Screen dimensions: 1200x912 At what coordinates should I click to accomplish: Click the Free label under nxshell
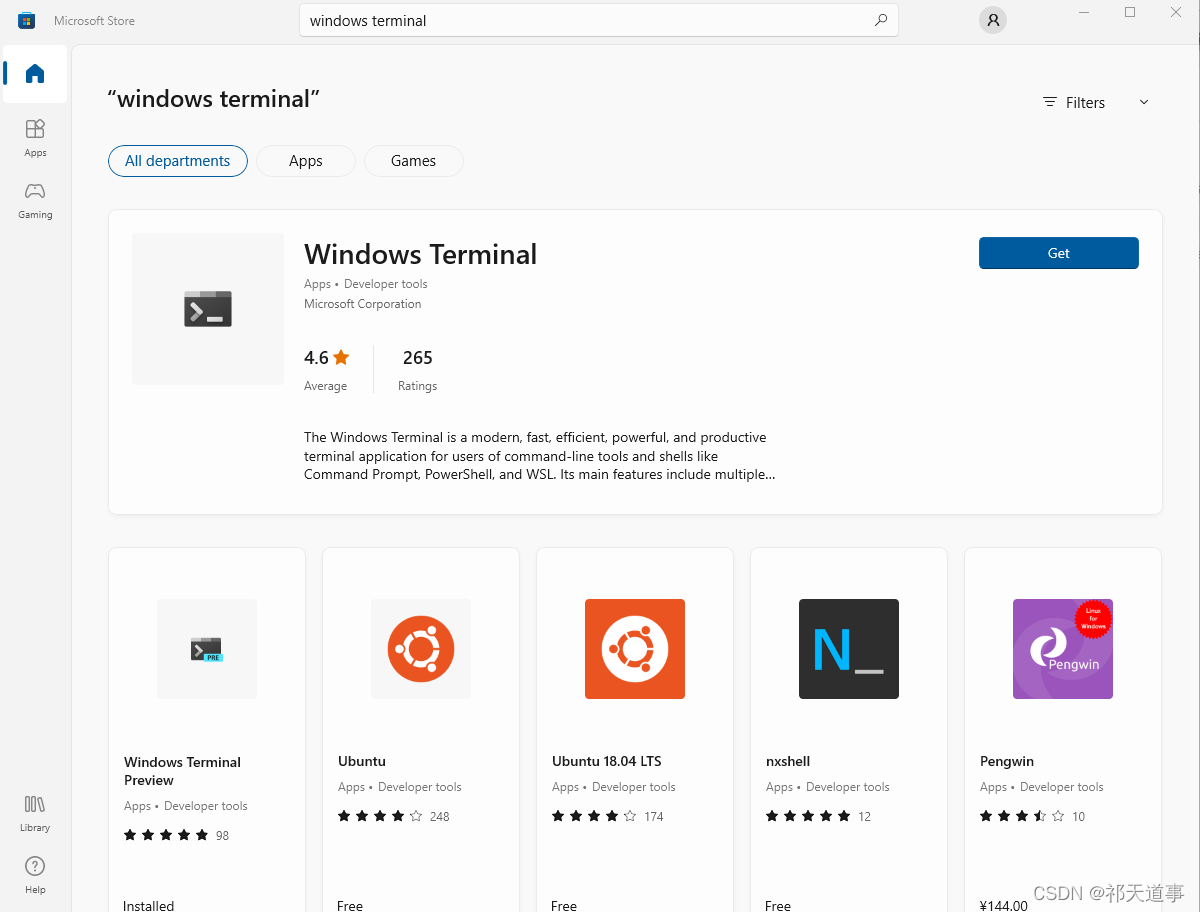[778, 905]
